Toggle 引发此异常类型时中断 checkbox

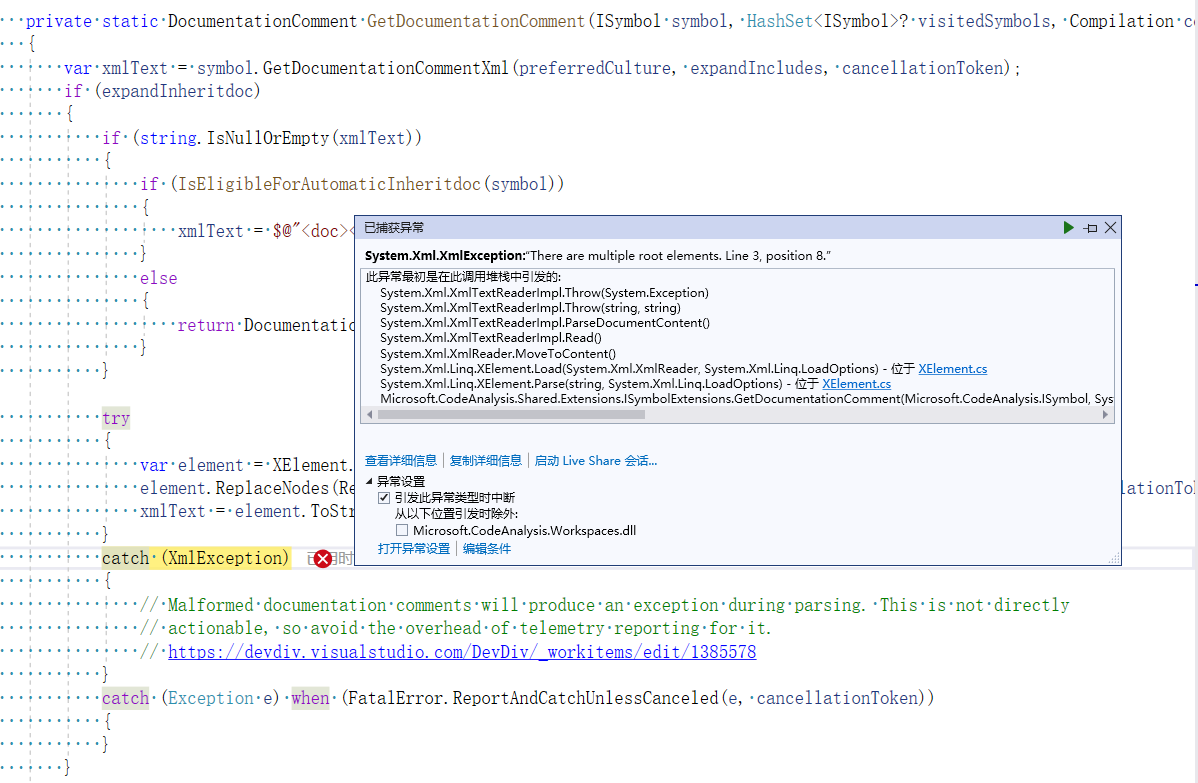tap(384, 498)
